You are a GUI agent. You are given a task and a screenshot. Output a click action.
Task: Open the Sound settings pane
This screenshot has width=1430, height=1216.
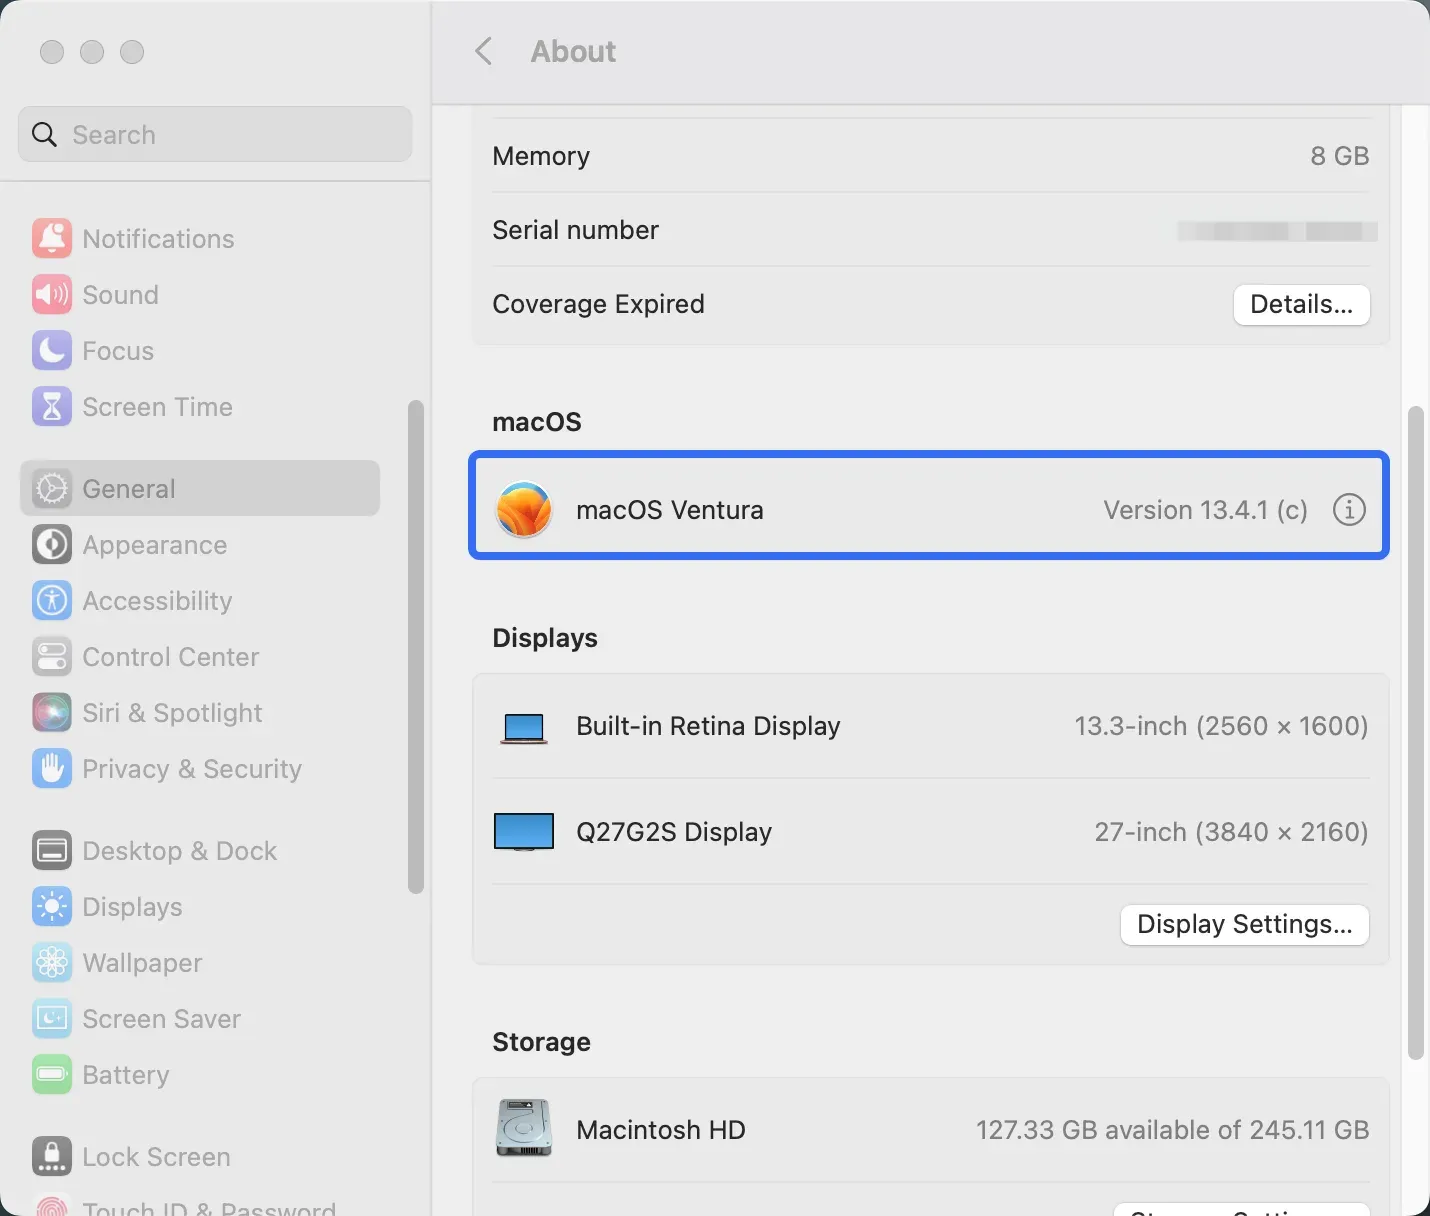tap(200, 295)
